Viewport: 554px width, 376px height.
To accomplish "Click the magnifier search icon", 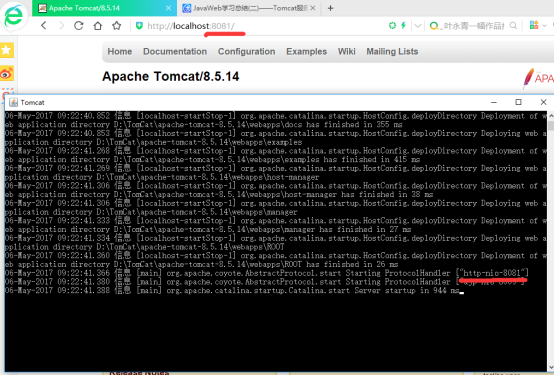I will click(x=513, y=25).
